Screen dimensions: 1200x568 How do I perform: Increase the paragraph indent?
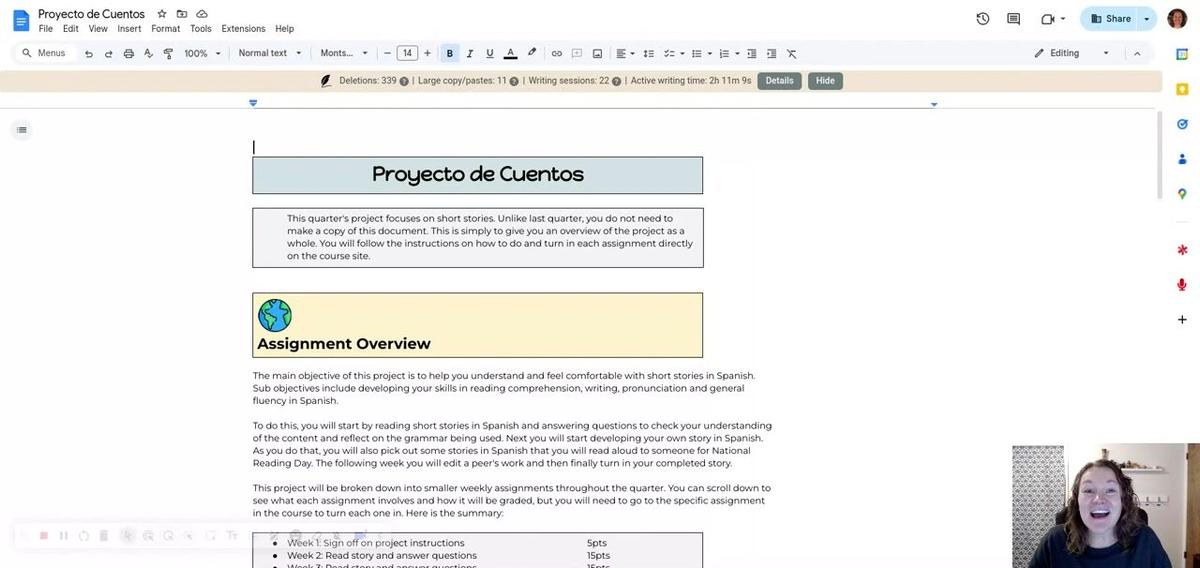[x=771, y=53]
